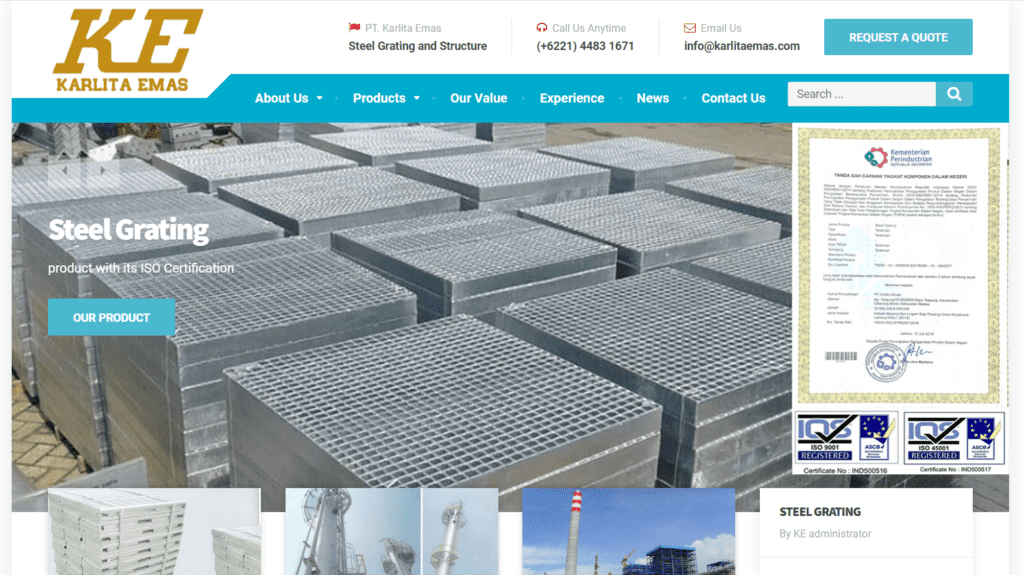Go to previous slide arrow

(65, 171)
